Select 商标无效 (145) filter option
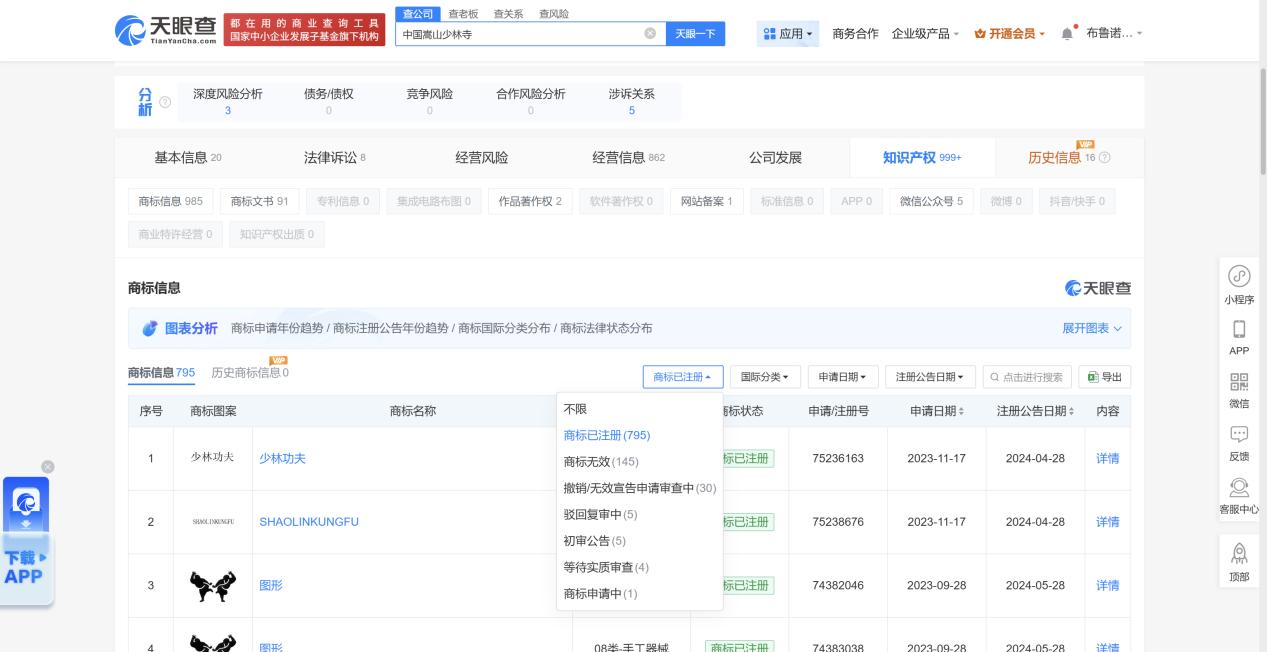The height and width of the screenshot is (652, 1267). click(601, 461)
